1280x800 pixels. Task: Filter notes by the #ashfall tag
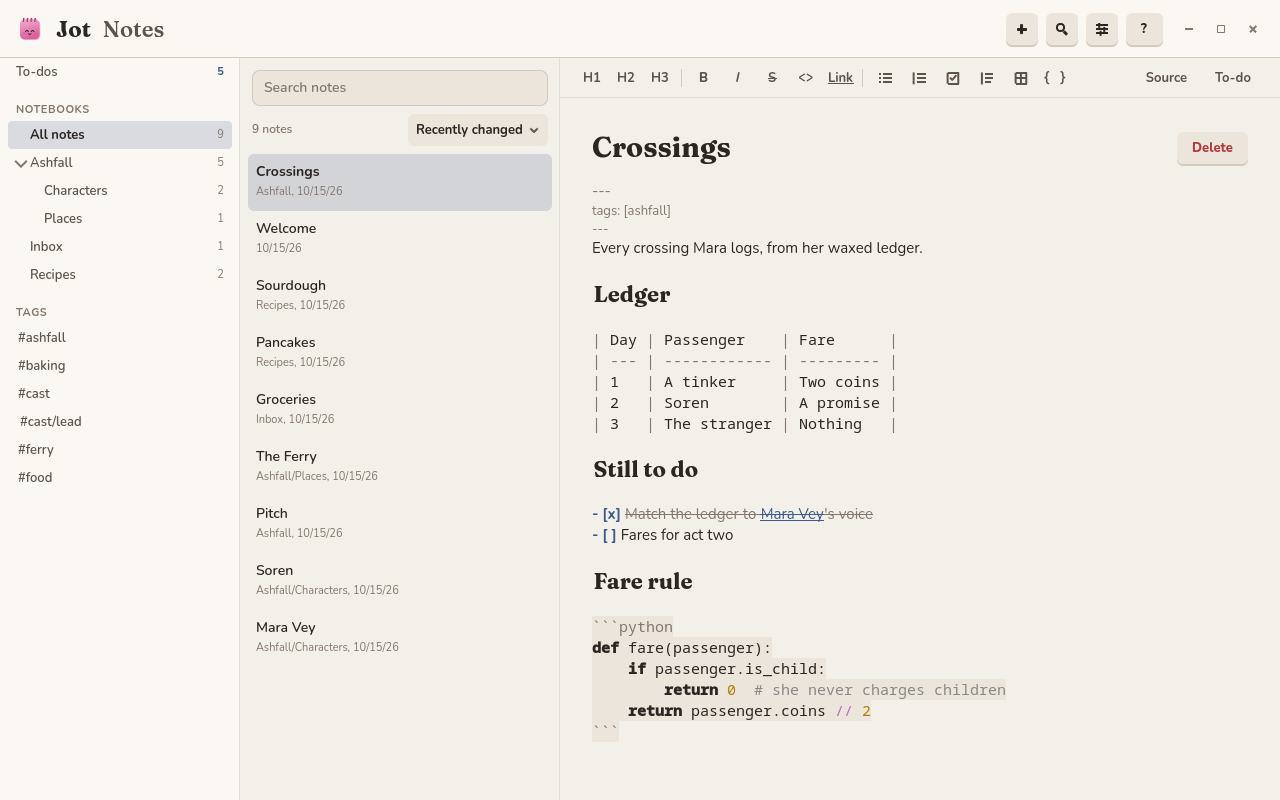(42, 338)
